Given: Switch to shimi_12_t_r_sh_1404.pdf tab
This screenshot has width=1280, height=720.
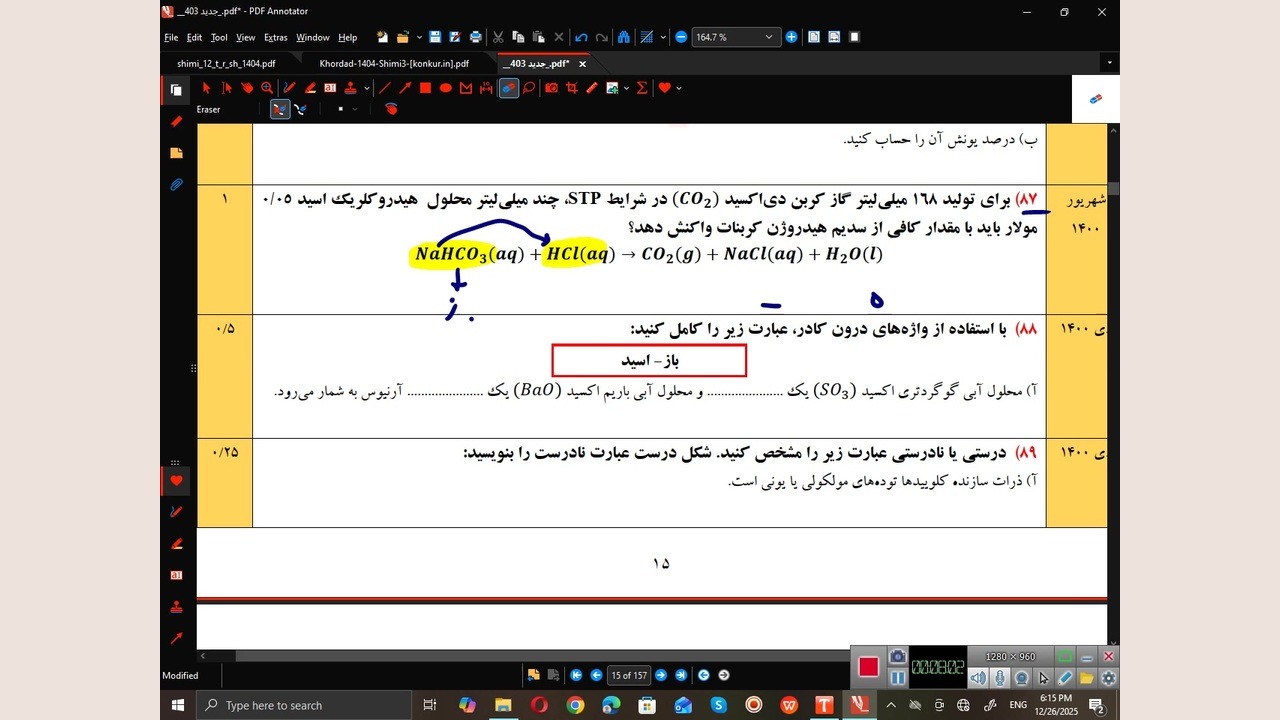Looking at the screenshot, I should pyautogui.click(x=226, y=63).
